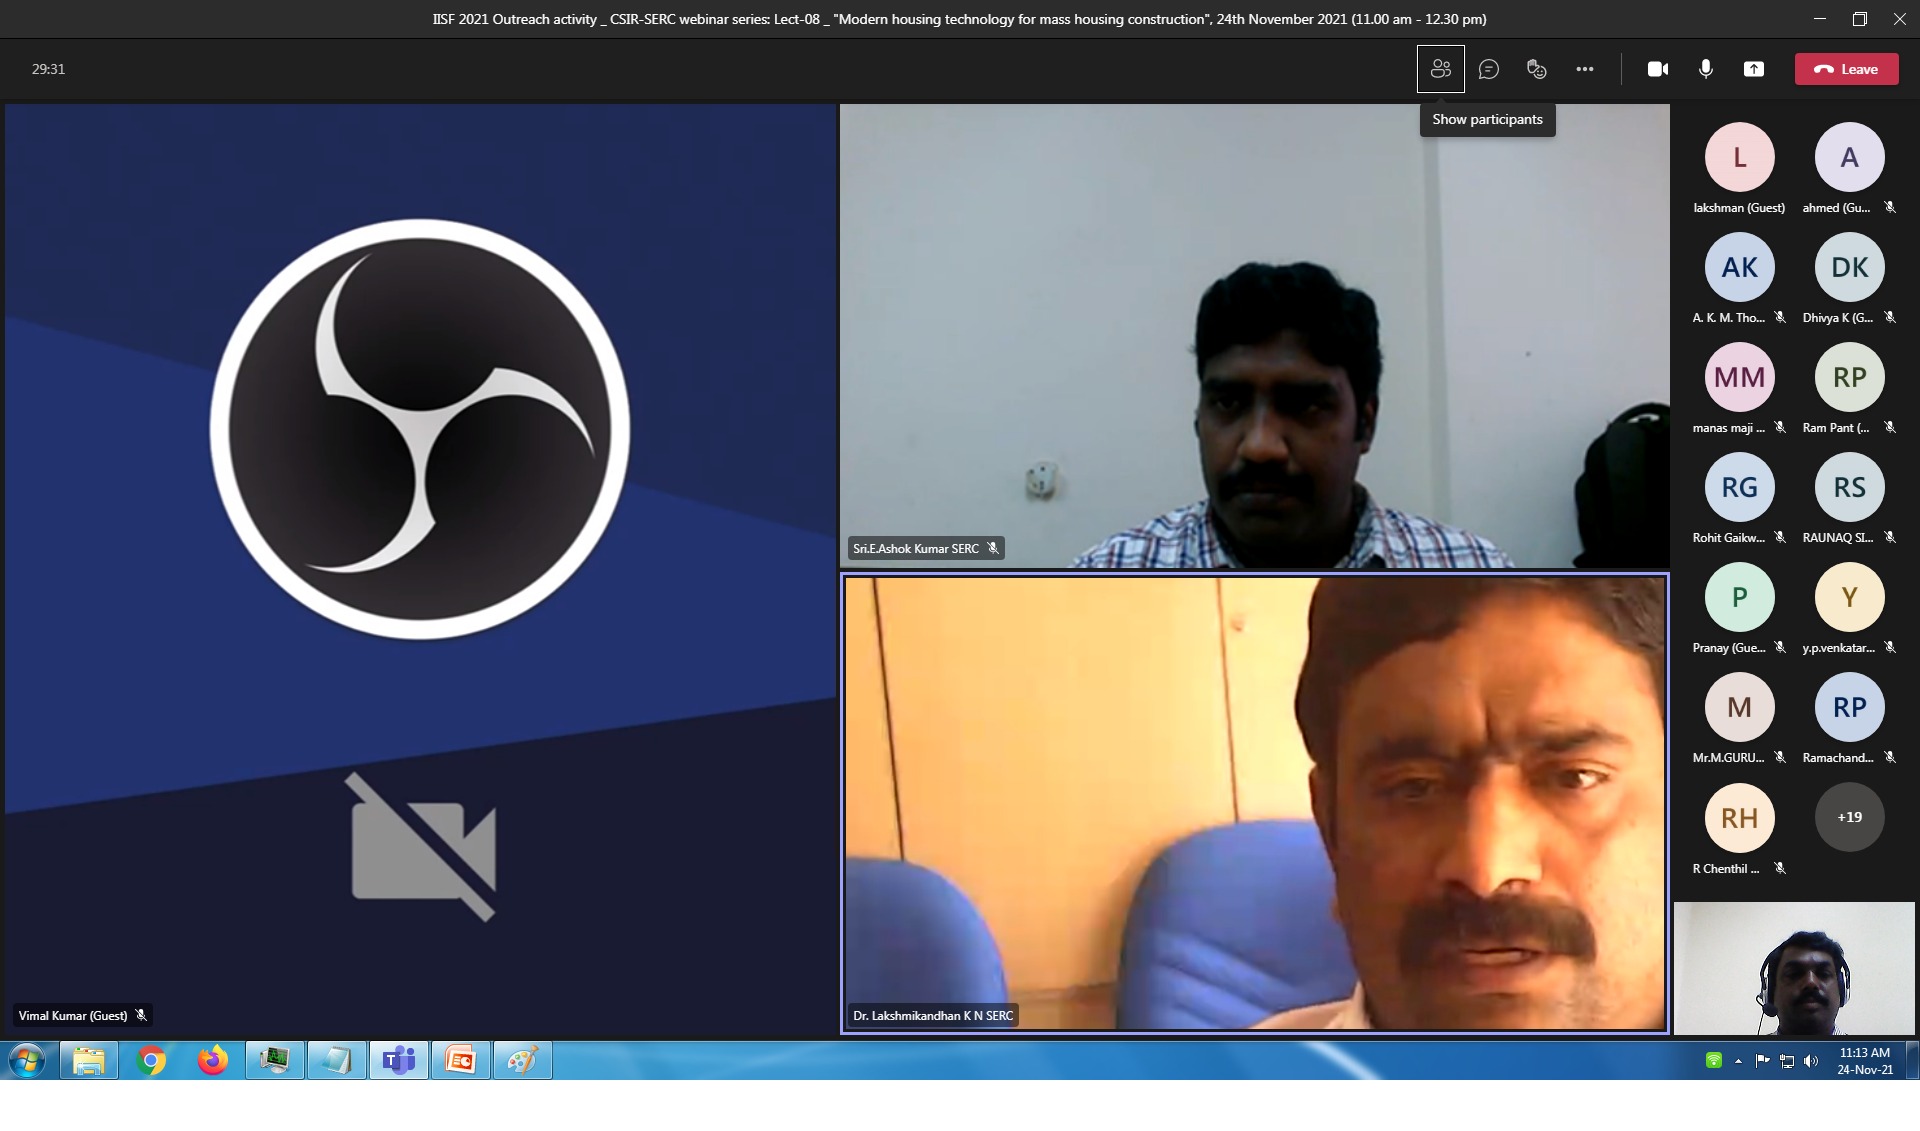
Task: Click the self-view video preview
Action: (x=1794, y=968)
